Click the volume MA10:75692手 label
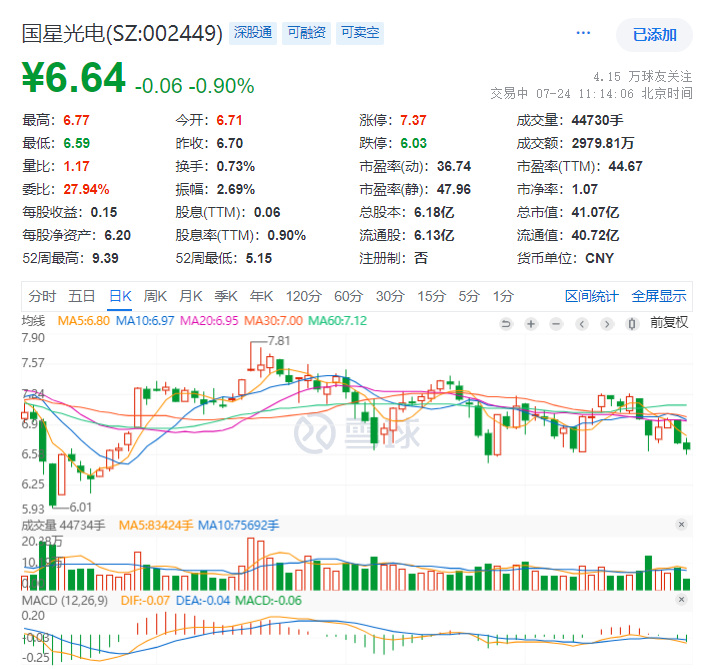 coord(238,525)
